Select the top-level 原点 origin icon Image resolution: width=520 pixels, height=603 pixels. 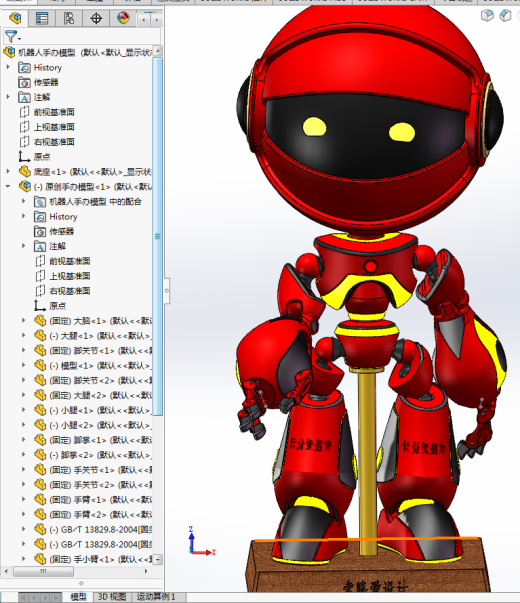pos(24,157)
